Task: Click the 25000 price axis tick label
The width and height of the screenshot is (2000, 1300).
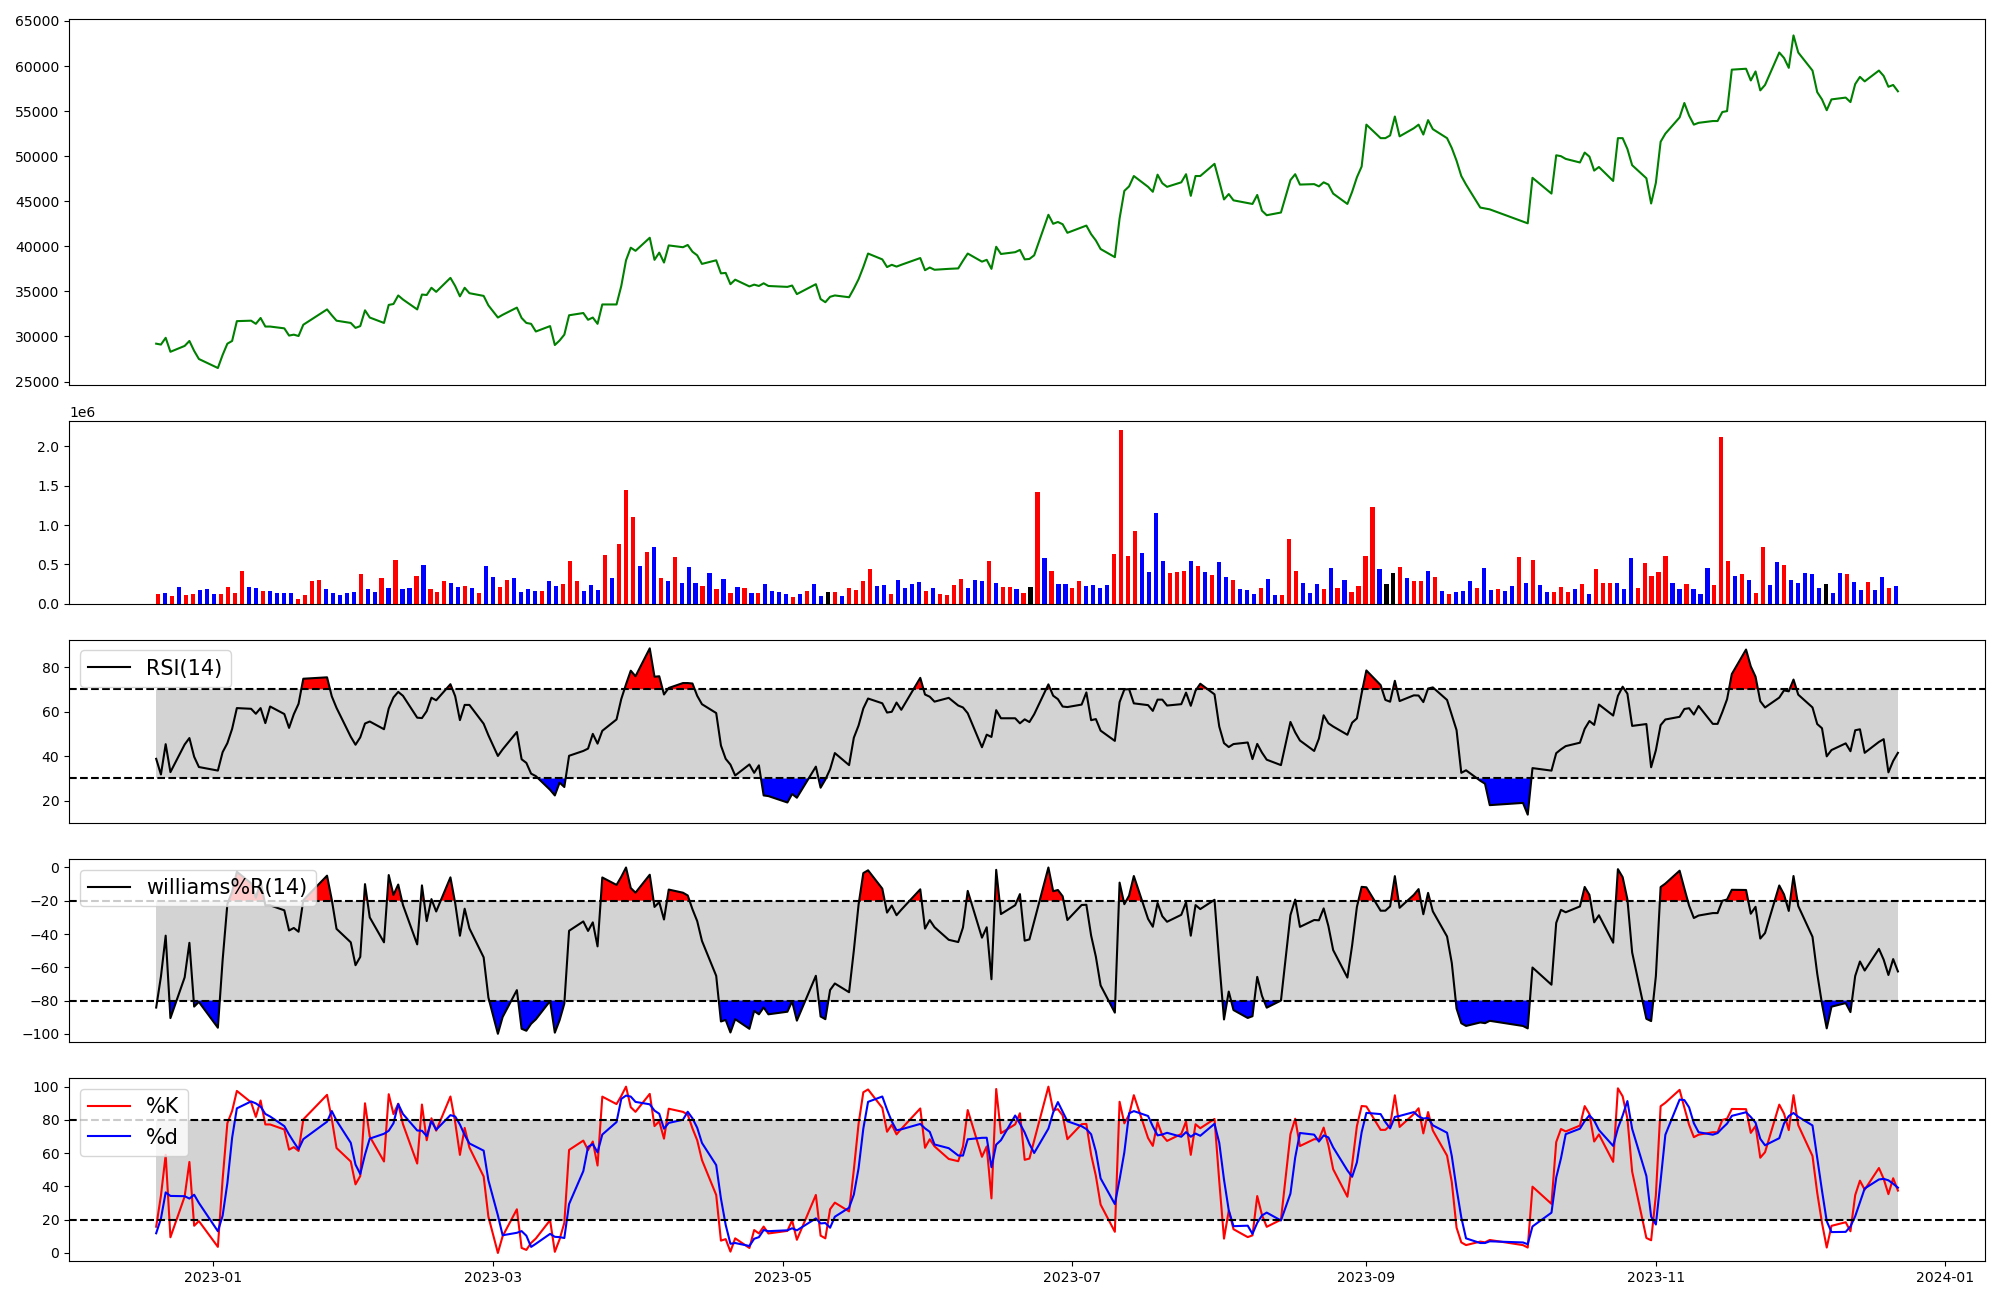Action: click(36, 382)
